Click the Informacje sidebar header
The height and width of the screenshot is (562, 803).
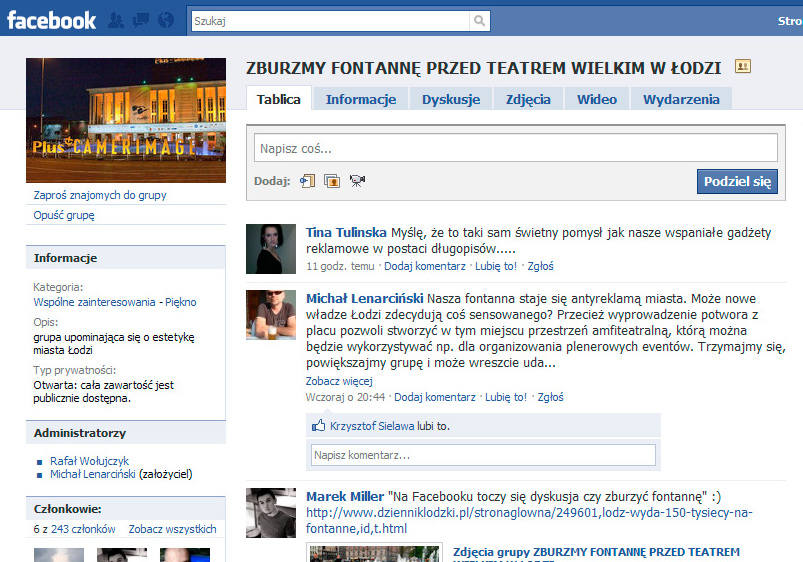(x=126, y=258)
